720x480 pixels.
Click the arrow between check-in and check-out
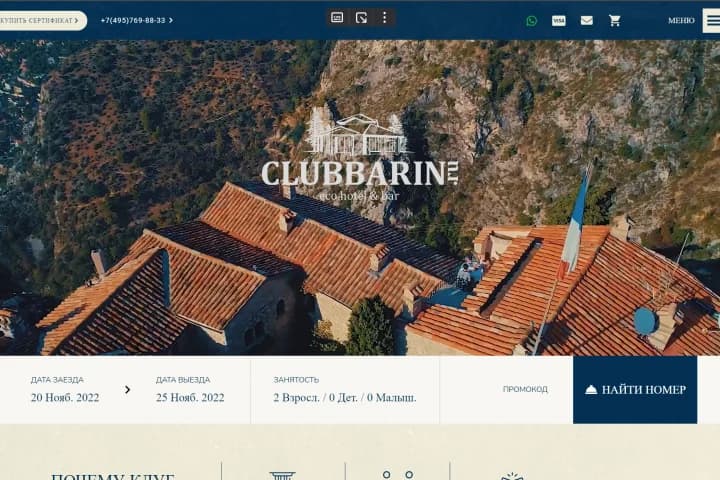point(128,390)
